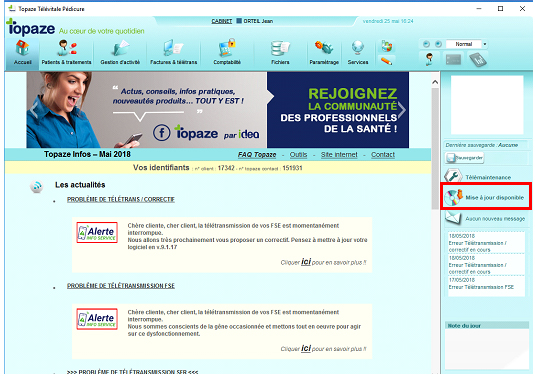Click Mise à jour disponible
Image resolution: width=535 pixels, height=376 pixels.
(486, 197)
